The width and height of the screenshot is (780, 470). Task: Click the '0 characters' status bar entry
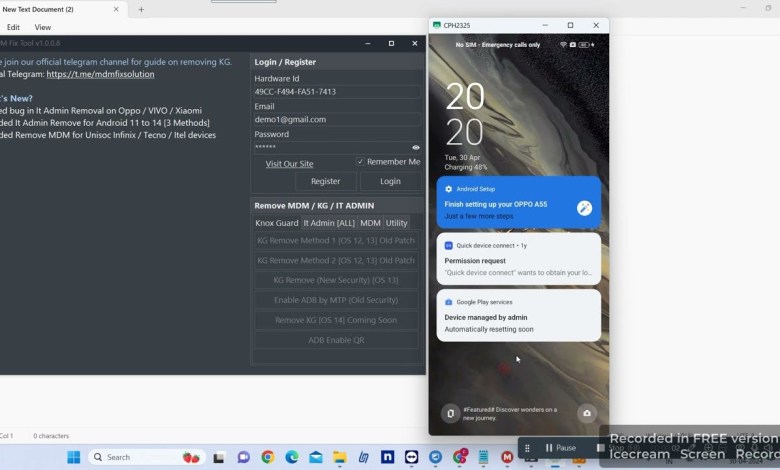coord(51,436)
